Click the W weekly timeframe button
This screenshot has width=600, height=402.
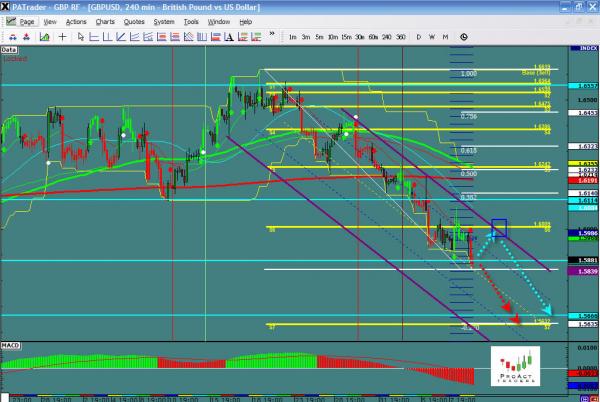pyautogui.click(x=432, y=36)
